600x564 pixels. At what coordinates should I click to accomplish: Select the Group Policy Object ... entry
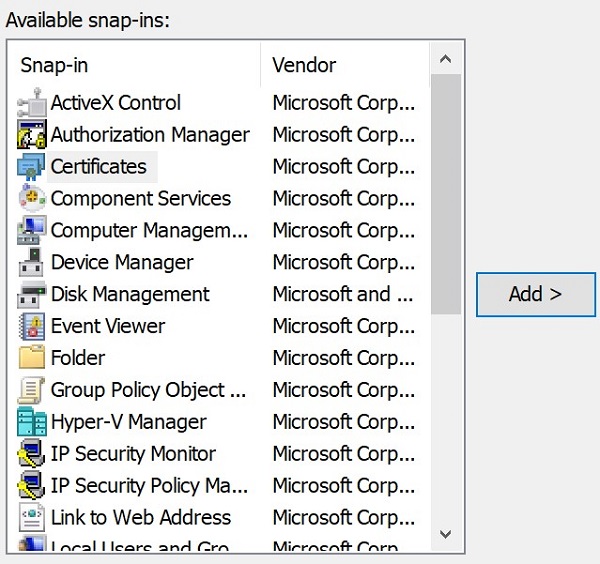coord(148,390)
